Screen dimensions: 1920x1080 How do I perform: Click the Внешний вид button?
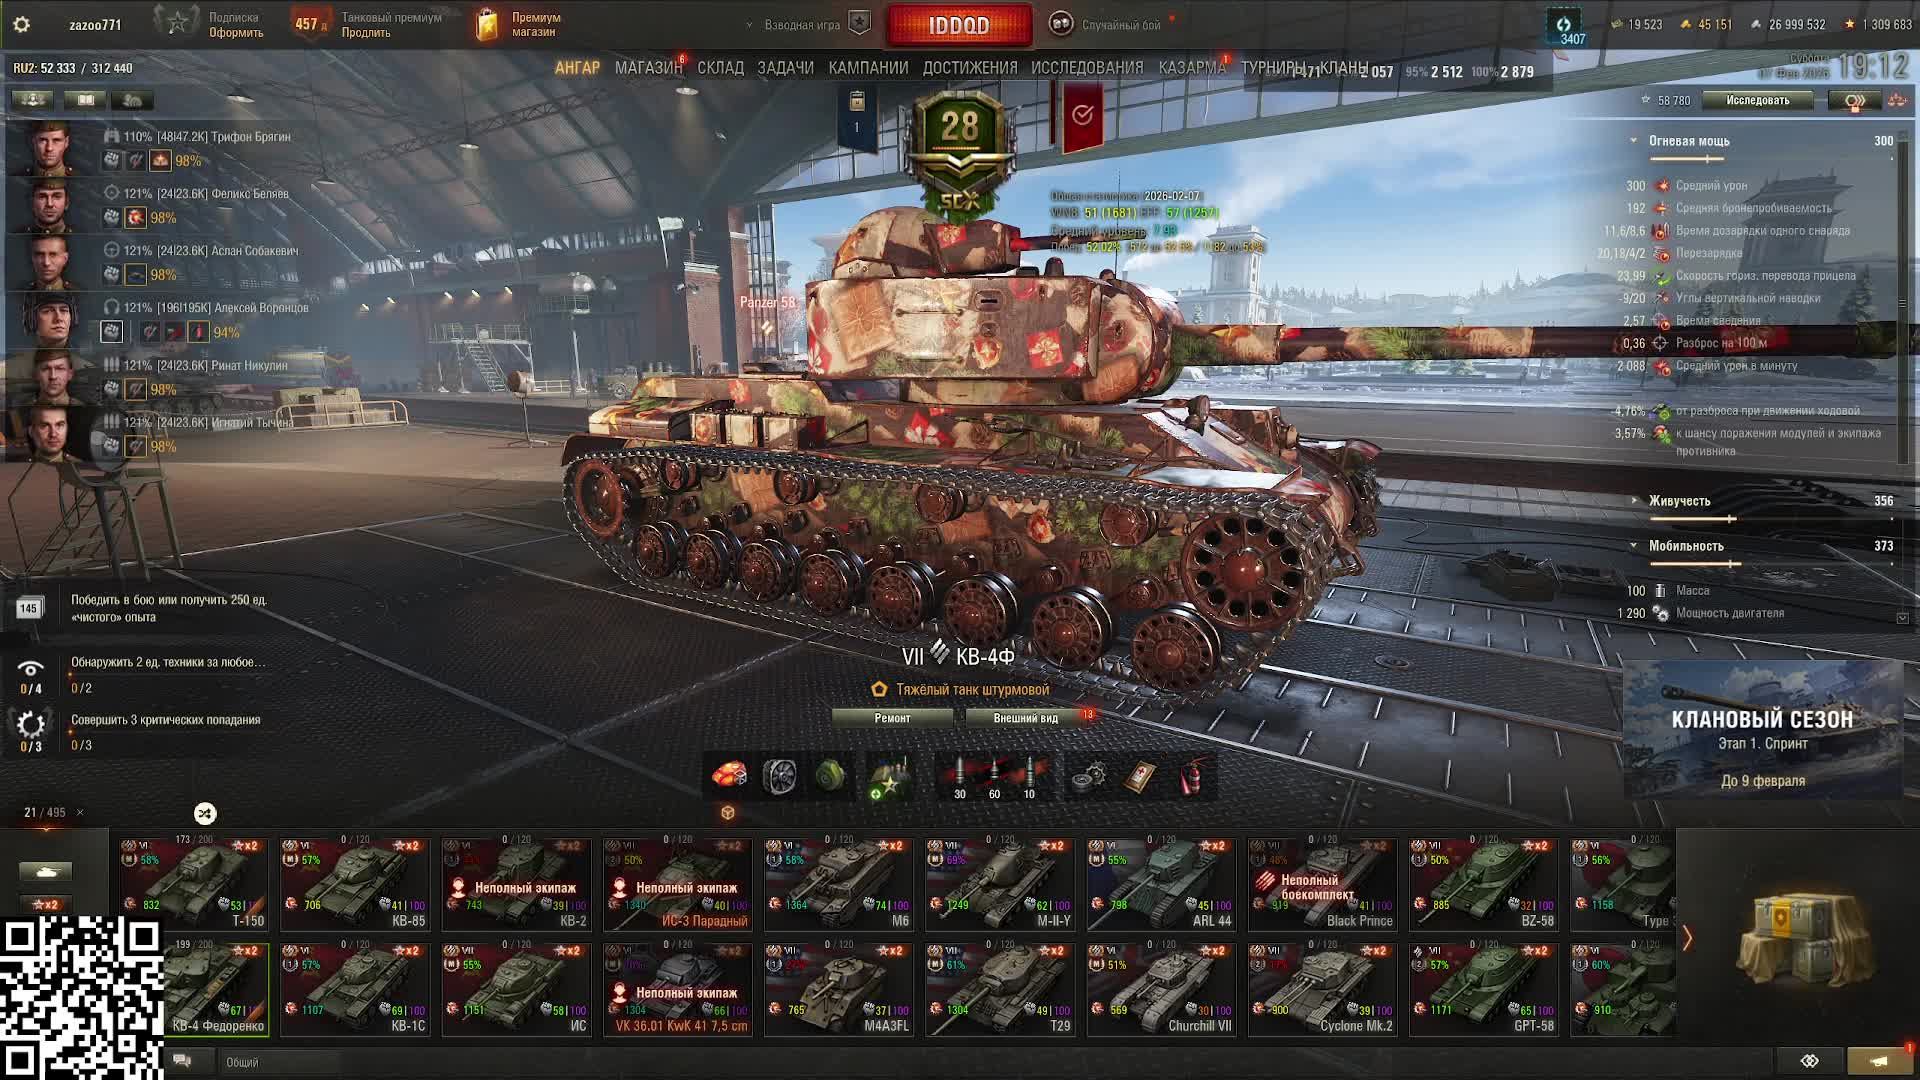coord(1026,718)
